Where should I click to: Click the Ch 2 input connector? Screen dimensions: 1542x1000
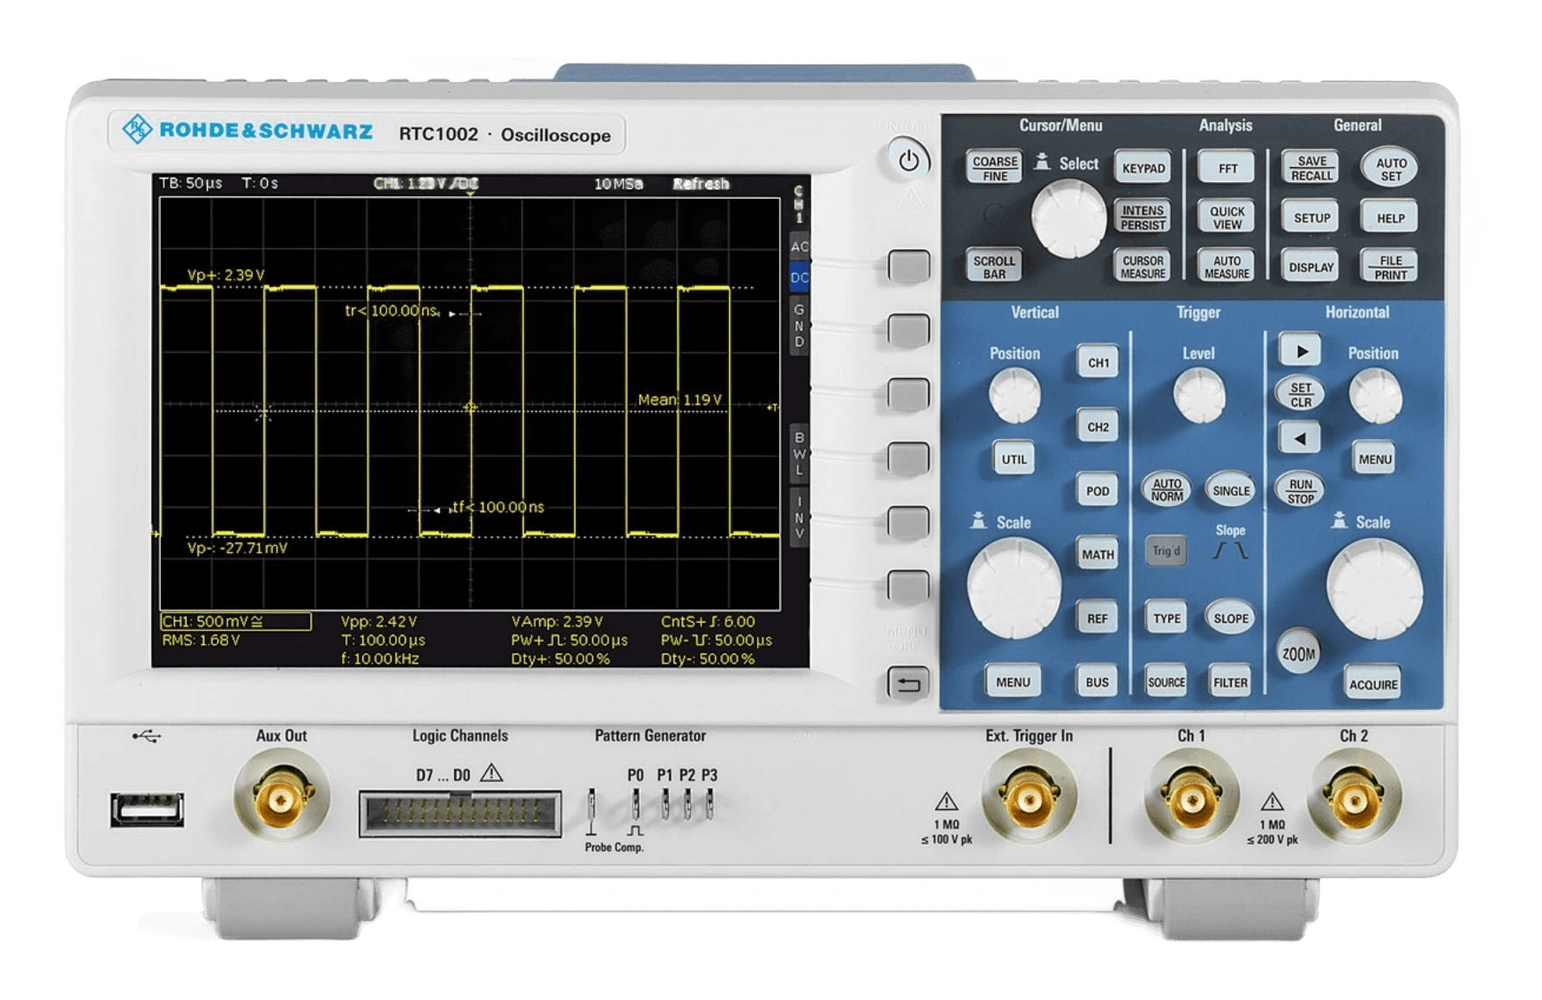pyautogui.click(x=1354, y=799)
